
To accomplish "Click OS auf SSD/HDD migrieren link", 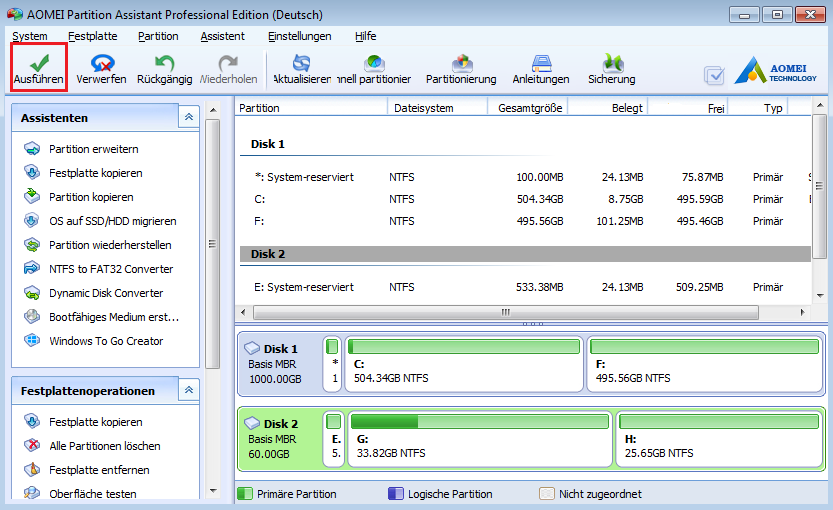I will pos(112,221).
